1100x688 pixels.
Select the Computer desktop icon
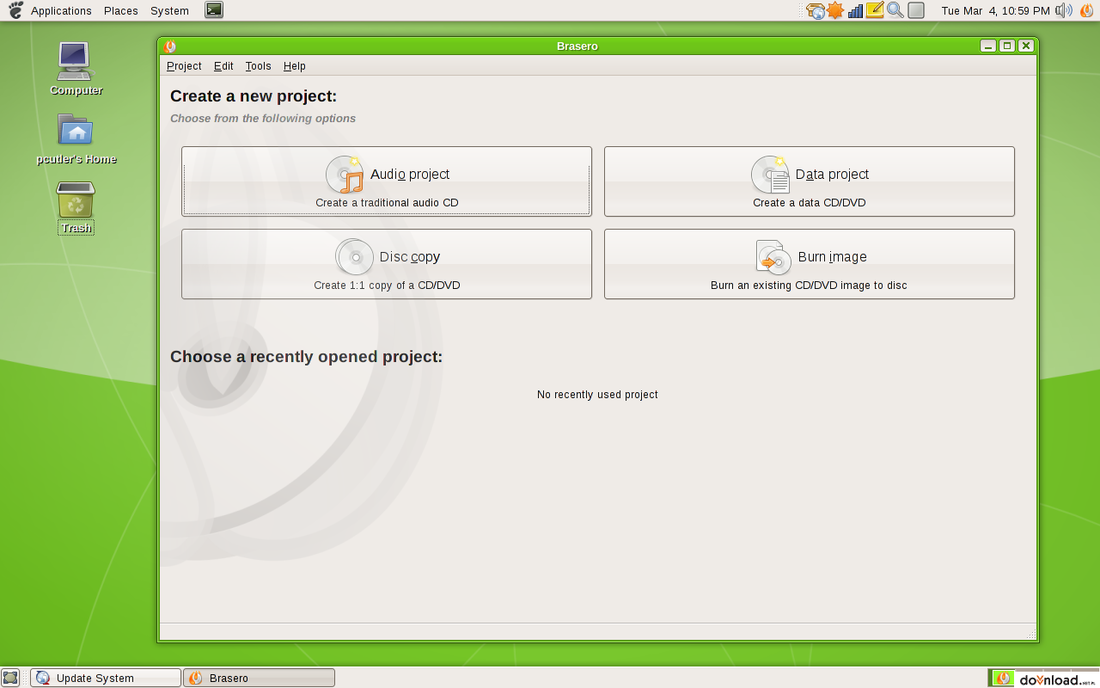coord(75,69)
